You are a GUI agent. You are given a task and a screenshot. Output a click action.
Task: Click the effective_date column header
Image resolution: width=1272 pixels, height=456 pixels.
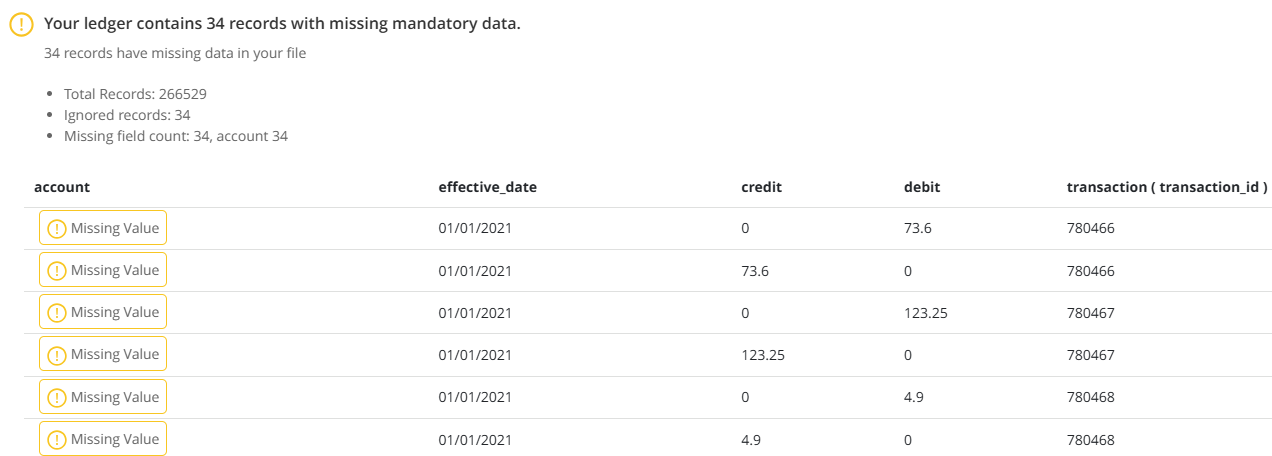(488, 187)
